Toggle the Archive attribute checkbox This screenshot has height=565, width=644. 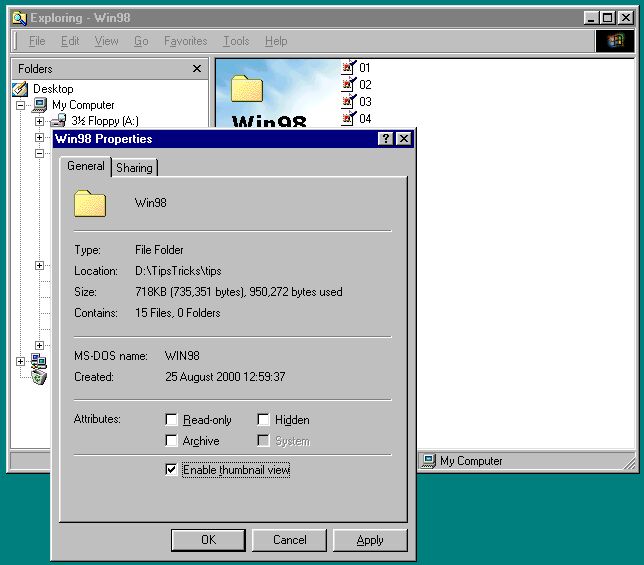pyautogui.click(x=171, y=441)
